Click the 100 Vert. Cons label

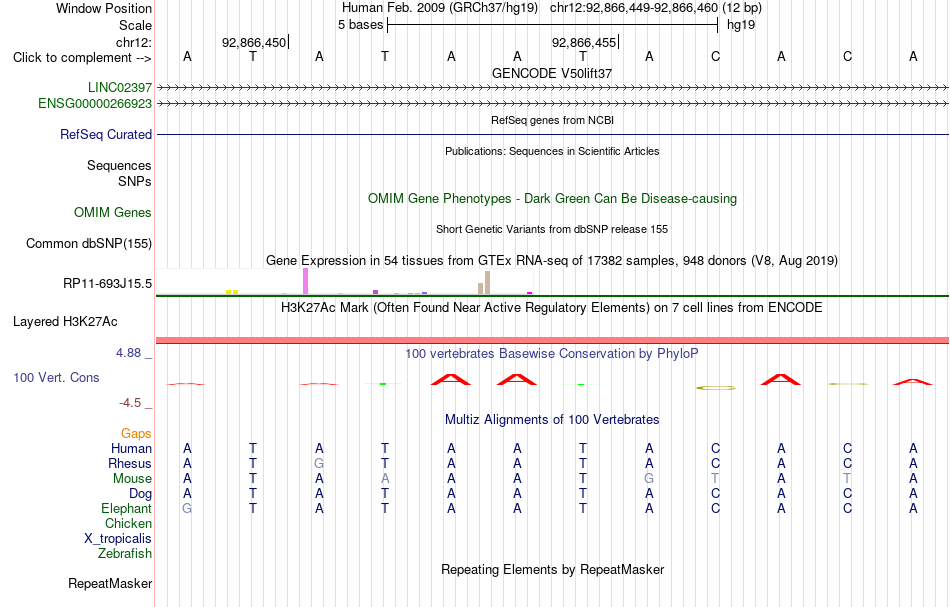[x=56, y=377]
